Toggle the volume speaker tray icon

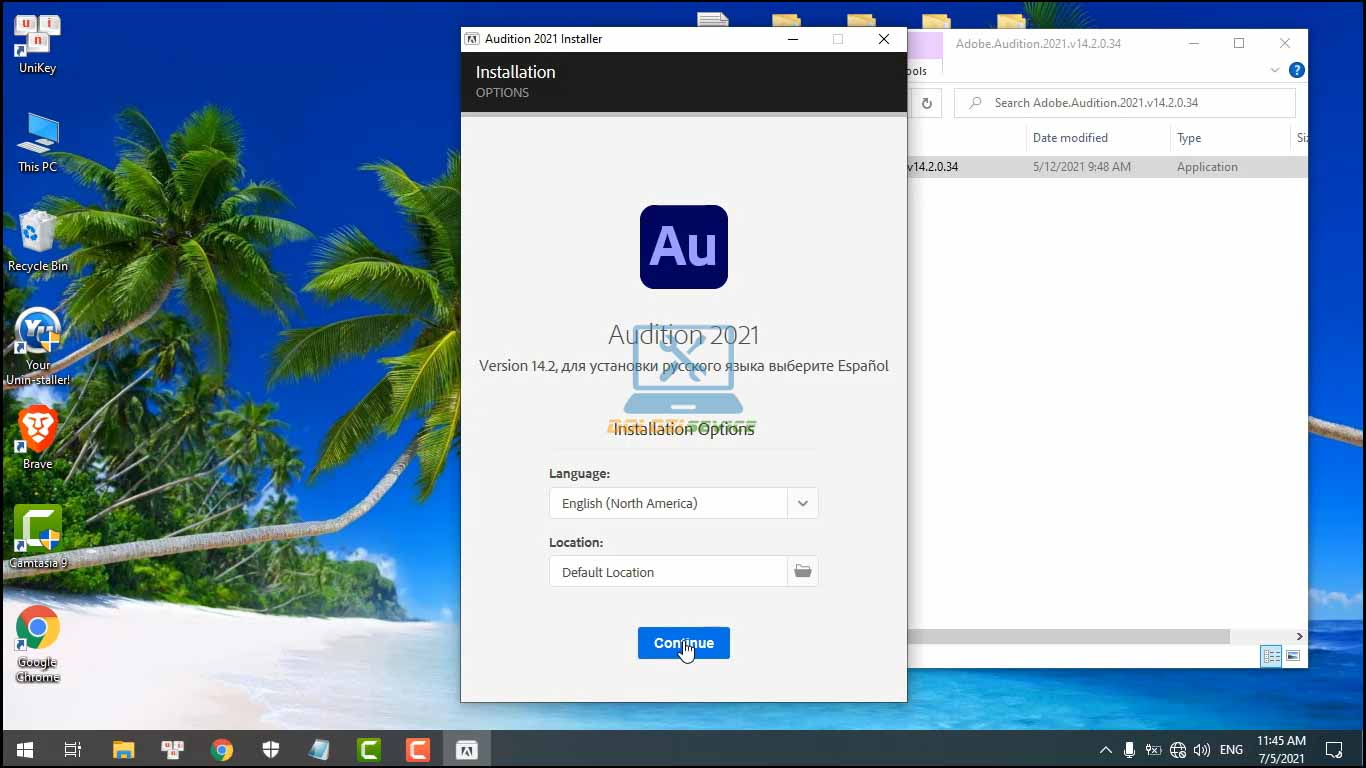click(1202, 749)
